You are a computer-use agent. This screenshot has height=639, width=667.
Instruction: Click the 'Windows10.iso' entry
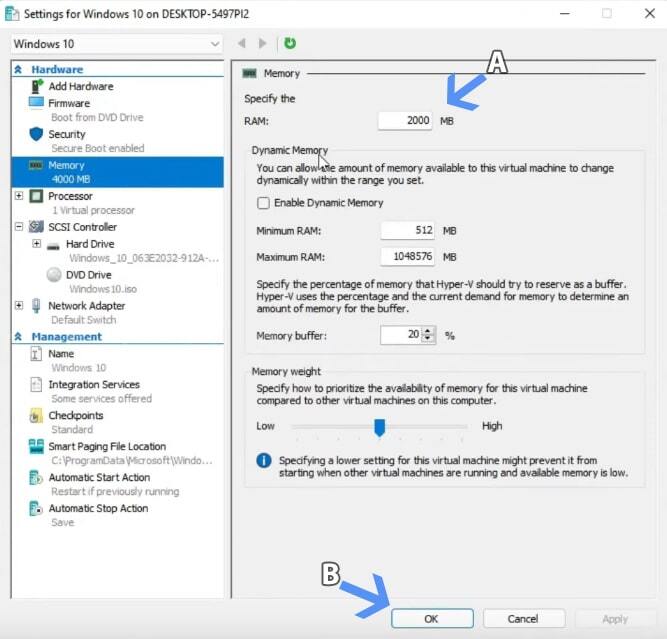(103, 289)
